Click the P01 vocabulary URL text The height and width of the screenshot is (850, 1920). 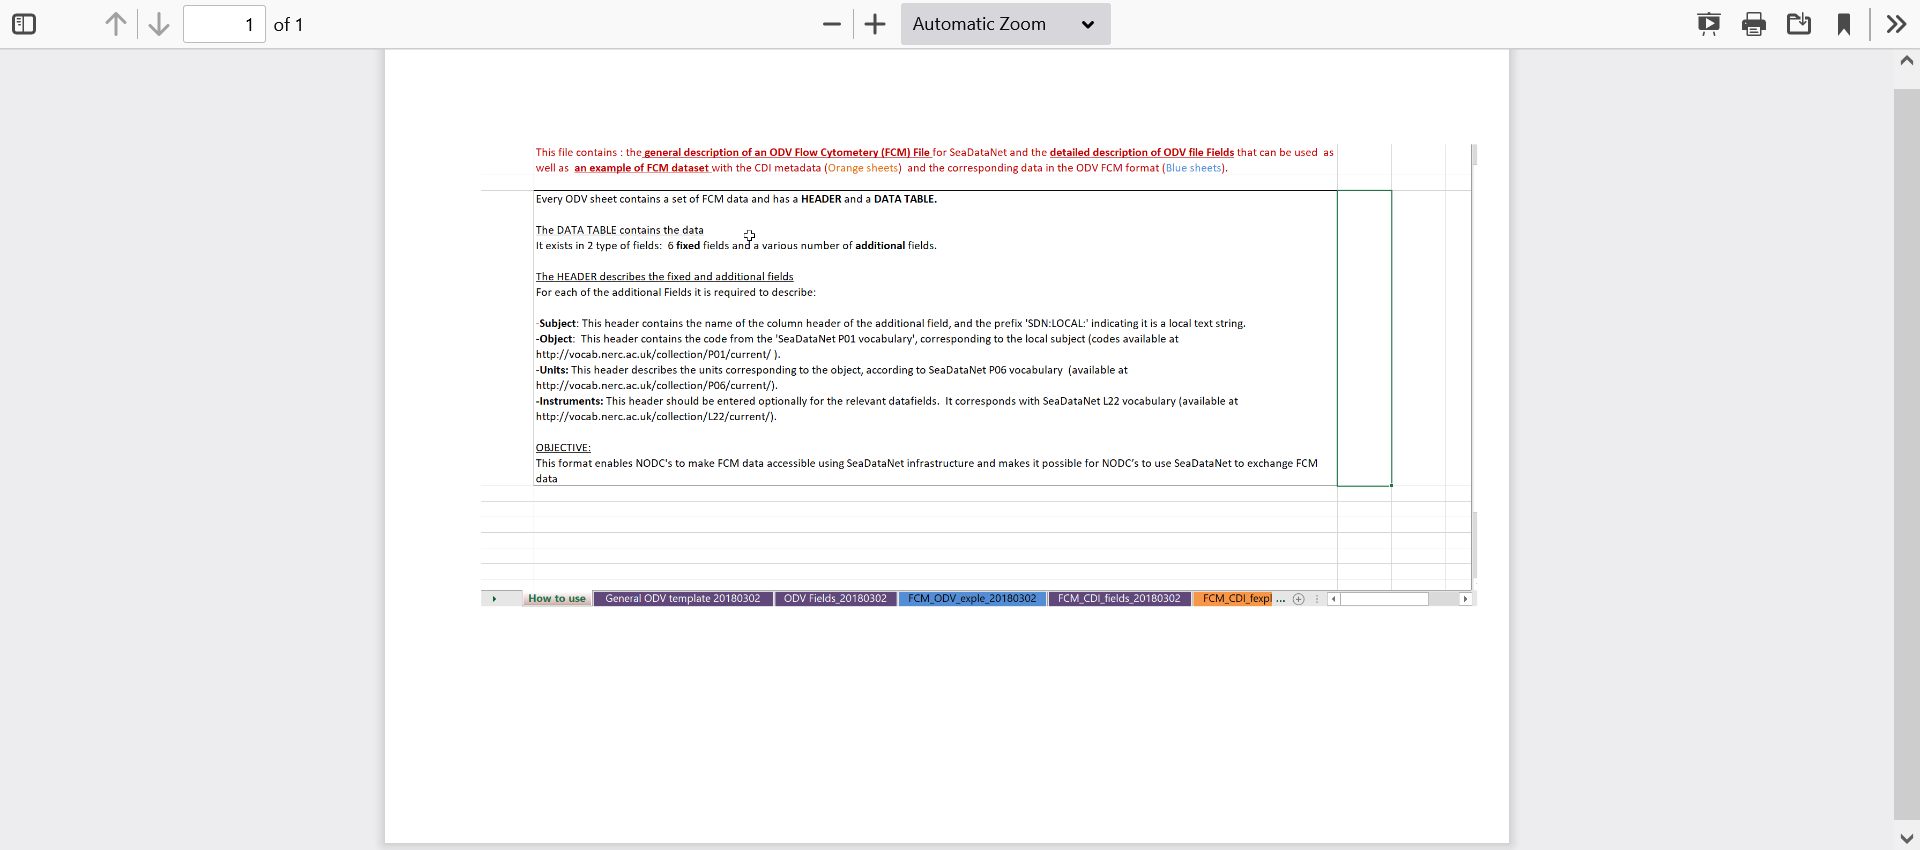pyautogui.click(x=655, y=355)
